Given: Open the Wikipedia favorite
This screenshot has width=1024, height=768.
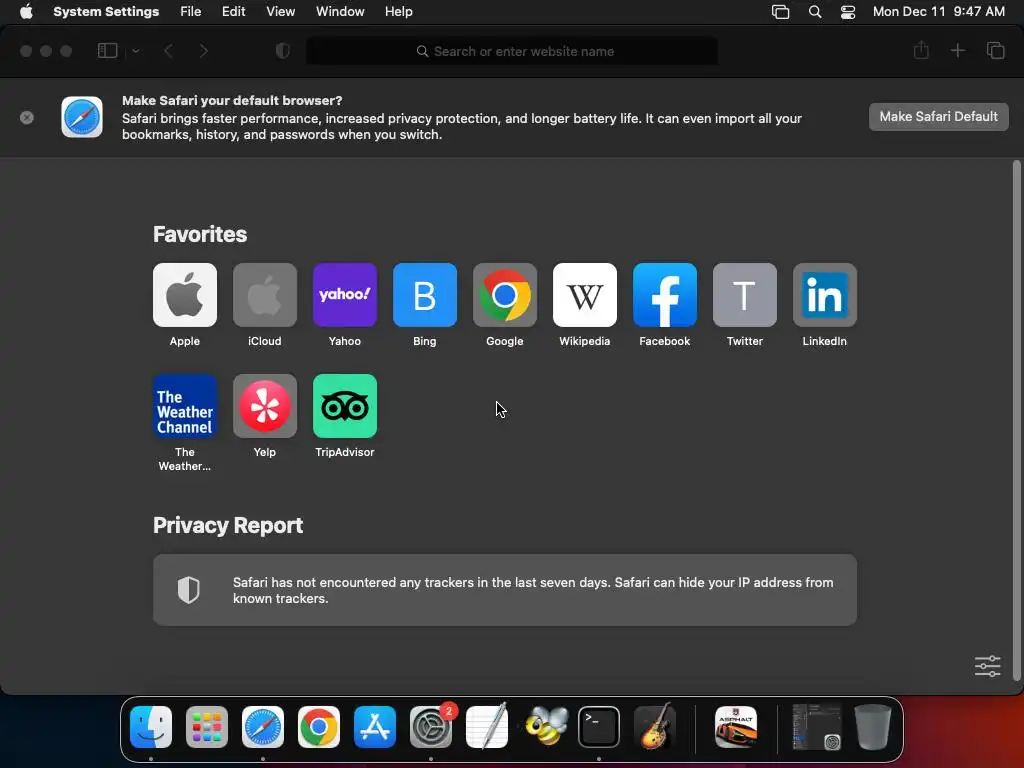Looking at the screenshot, I should 584,295.
